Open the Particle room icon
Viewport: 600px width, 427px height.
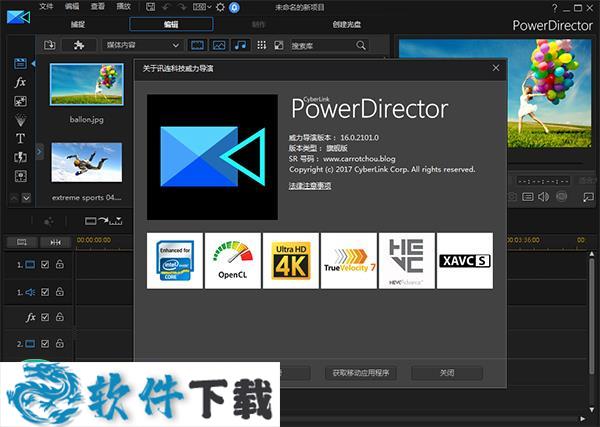(20, 120)
